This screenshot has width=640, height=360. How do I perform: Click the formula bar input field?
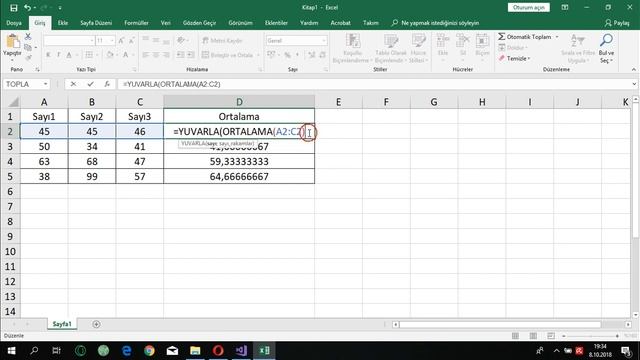pos(373,84)
